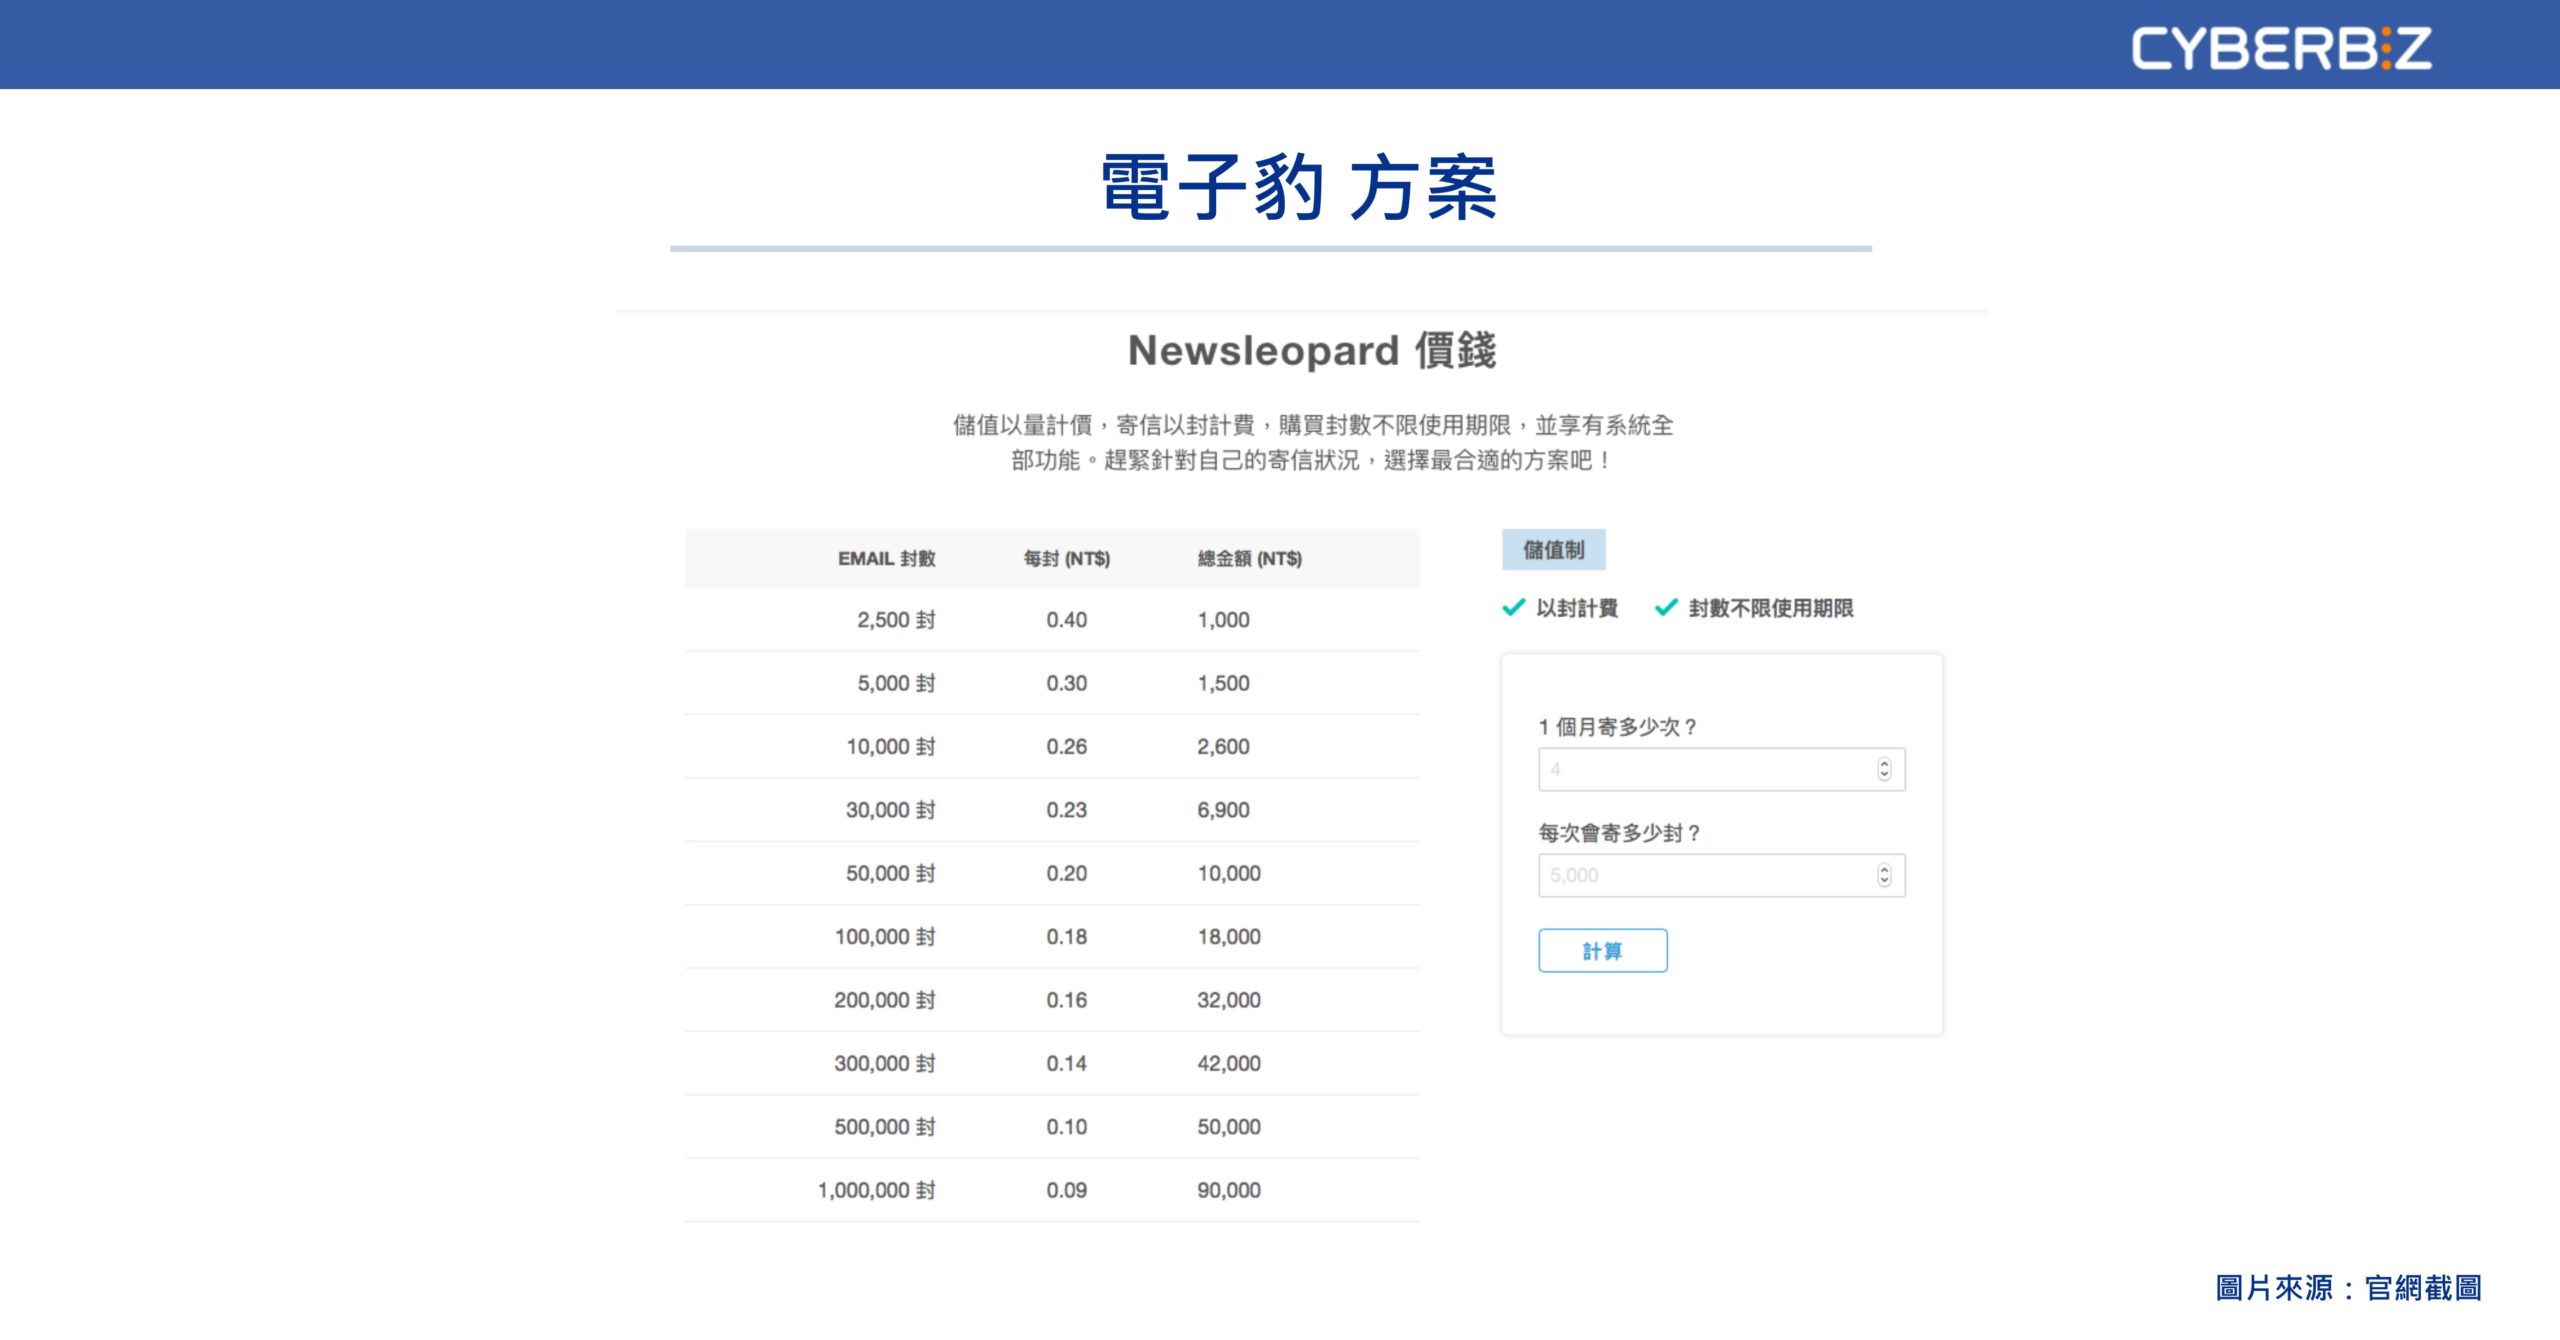Screen dimensions: 2560x1340
Task: Click the 0.16 per-email price
Action: click(1066, 999)
